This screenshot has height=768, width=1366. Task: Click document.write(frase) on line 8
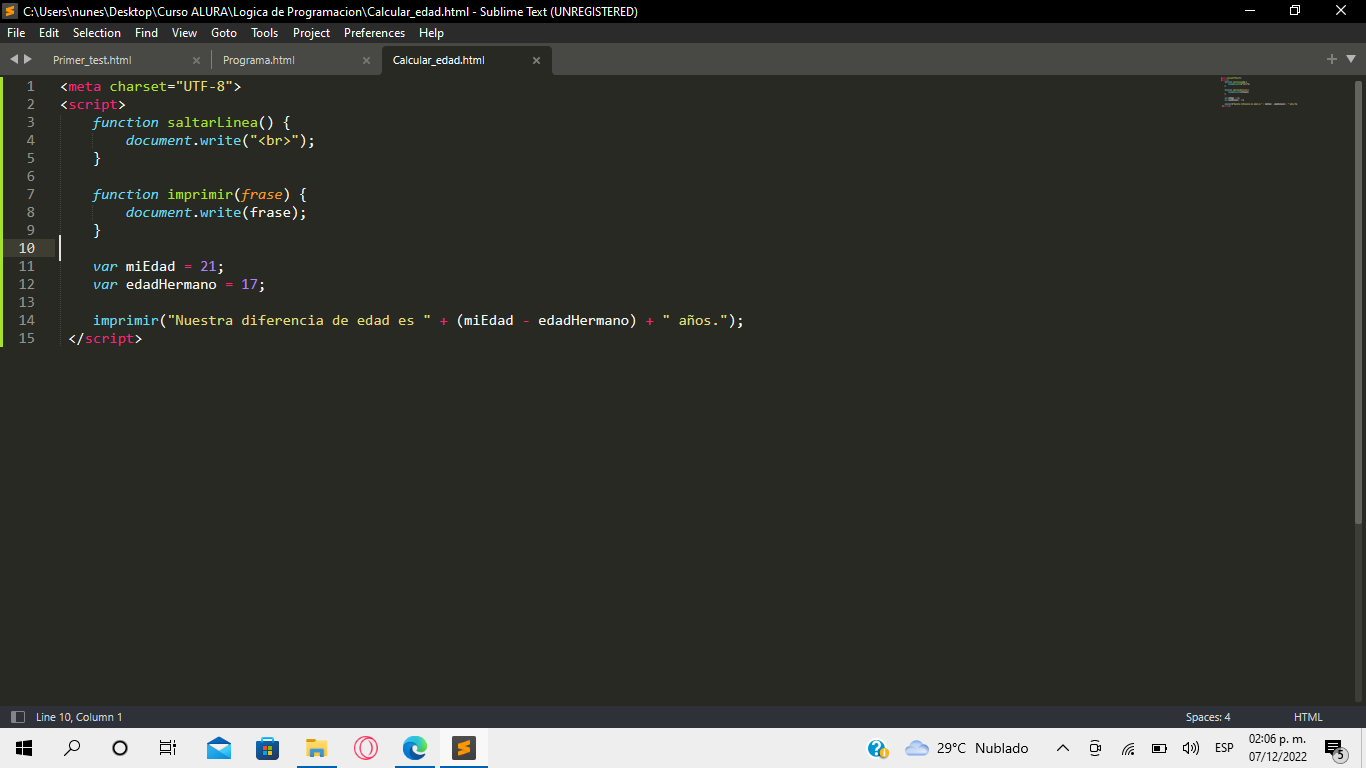point(216,212)
